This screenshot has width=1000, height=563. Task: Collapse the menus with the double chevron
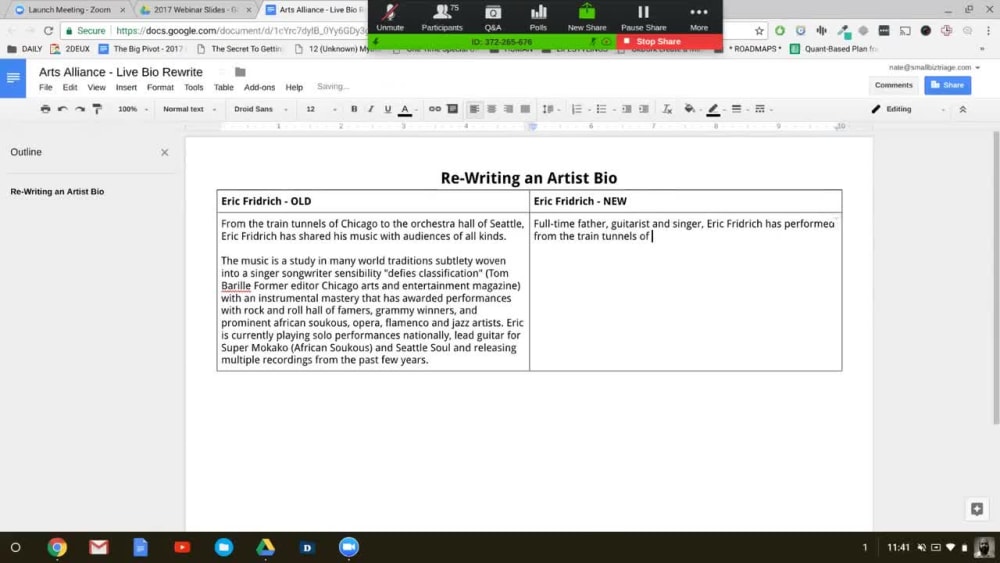tap(962, 109)
